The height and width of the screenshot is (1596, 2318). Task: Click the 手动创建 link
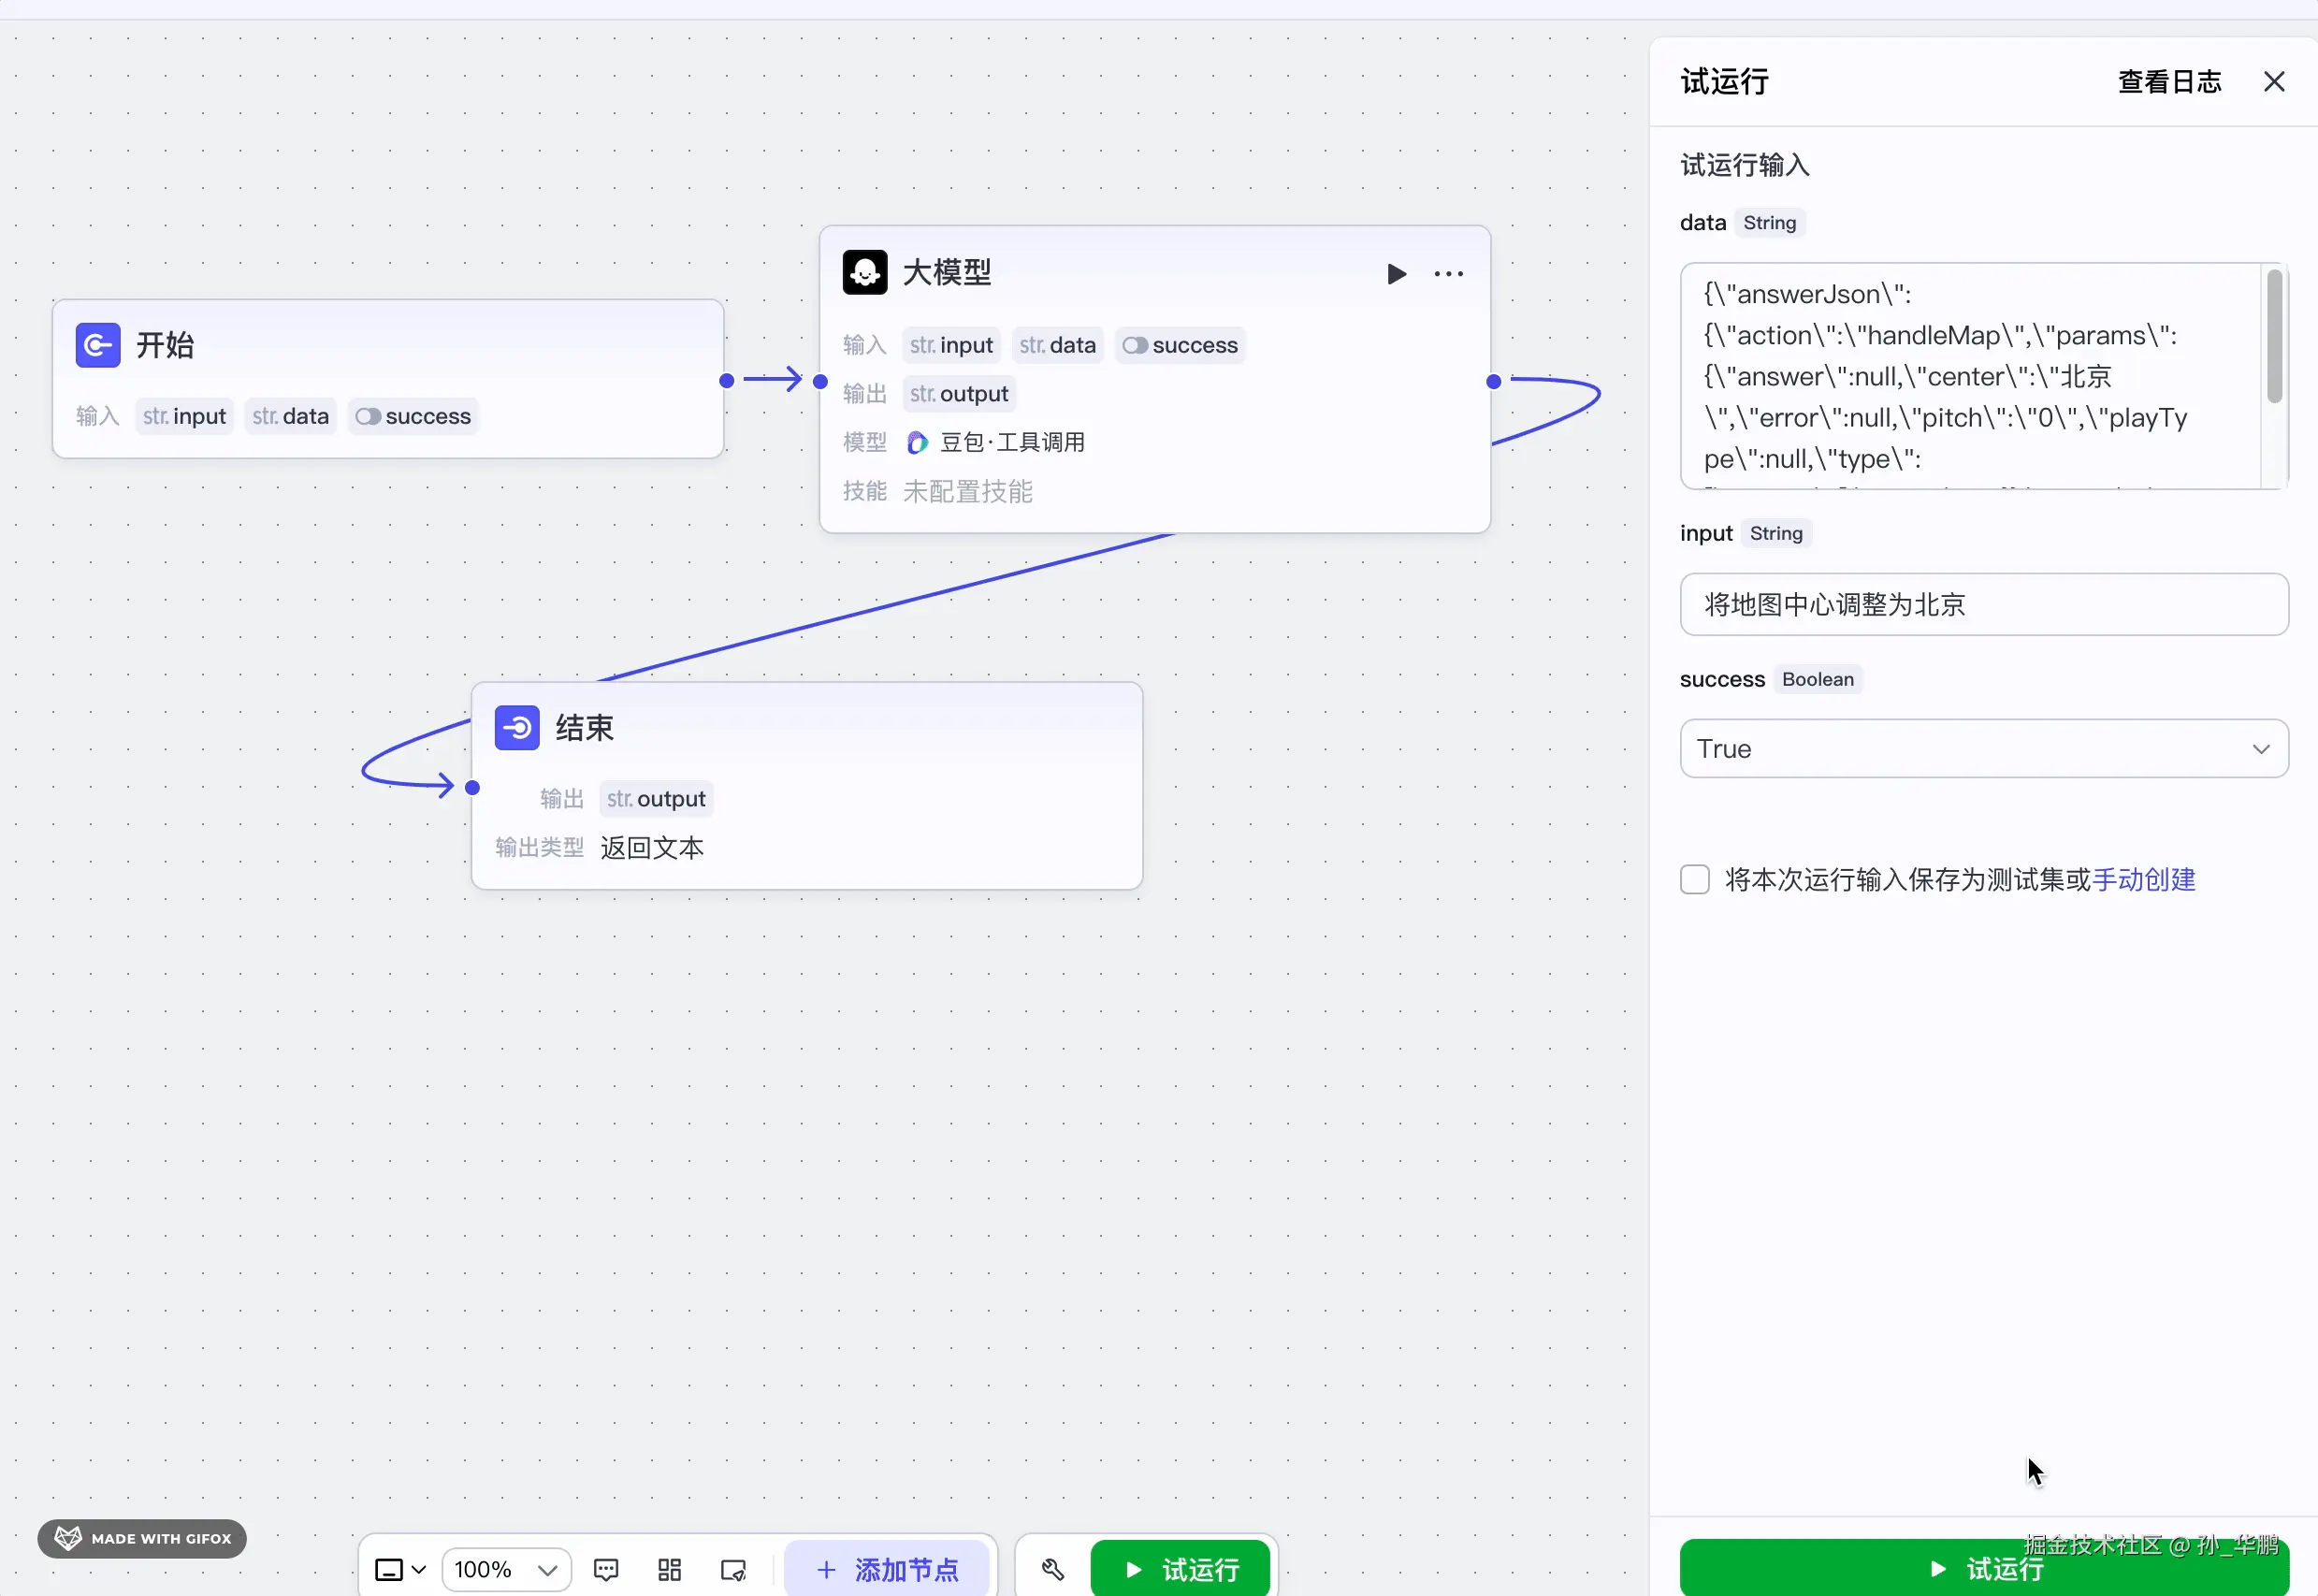(2144, 879)
